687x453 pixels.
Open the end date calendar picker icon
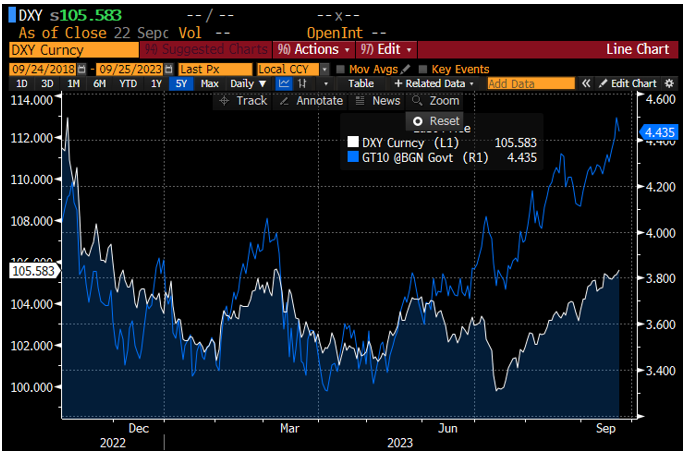point(169,69)
